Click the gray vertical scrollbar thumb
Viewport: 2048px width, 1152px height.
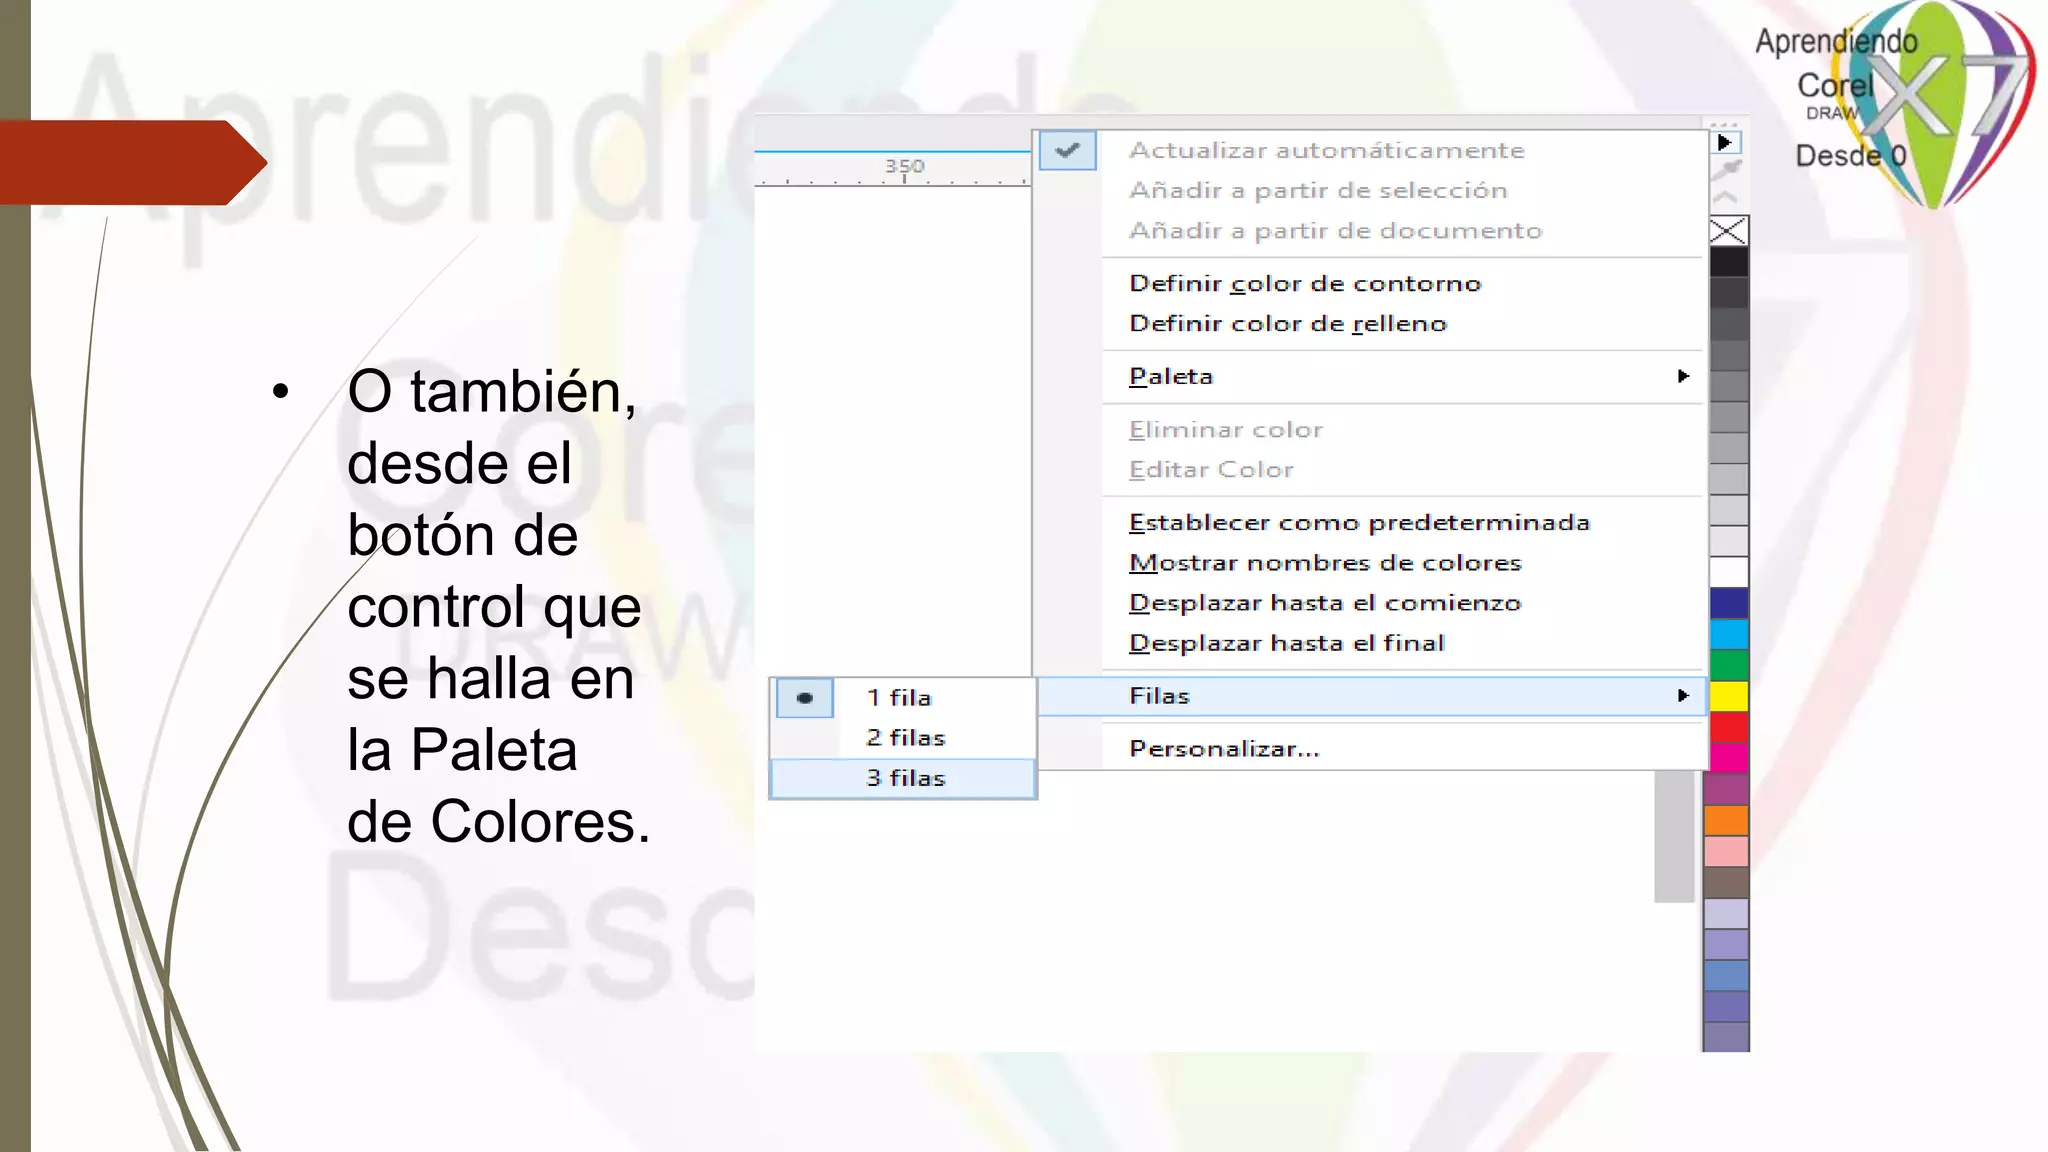click(x=1674, y=836)
